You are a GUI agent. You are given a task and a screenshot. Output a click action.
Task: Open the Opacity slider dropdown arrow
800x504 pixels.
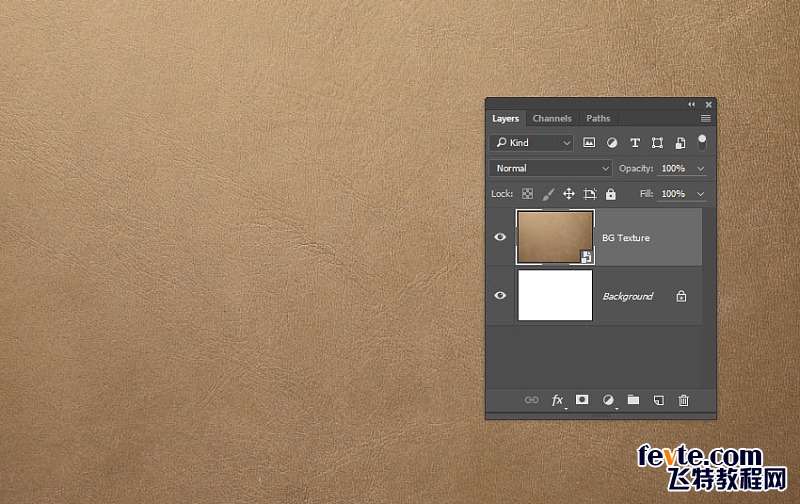701,169
